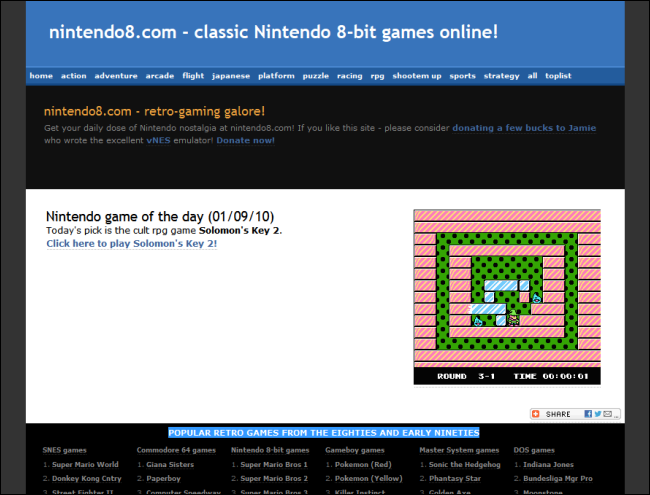
Task: Open the vNES emulator link
Action: [x=158, y=141]
